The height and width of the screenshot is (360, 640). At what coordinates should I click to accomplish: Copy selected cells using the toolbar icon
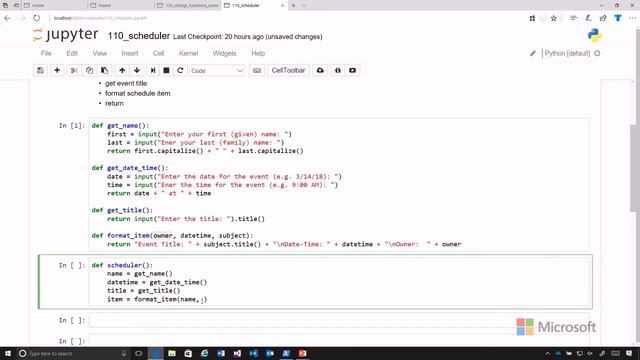click(89, 71)
